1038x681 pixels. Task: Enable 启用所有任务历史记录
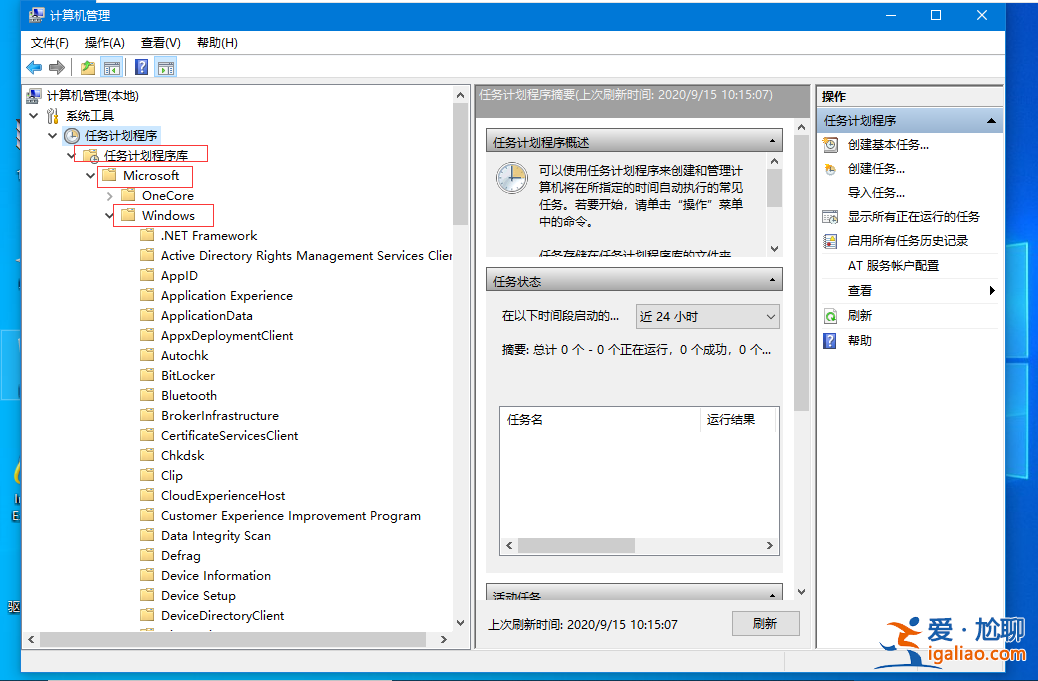point(905,240)
